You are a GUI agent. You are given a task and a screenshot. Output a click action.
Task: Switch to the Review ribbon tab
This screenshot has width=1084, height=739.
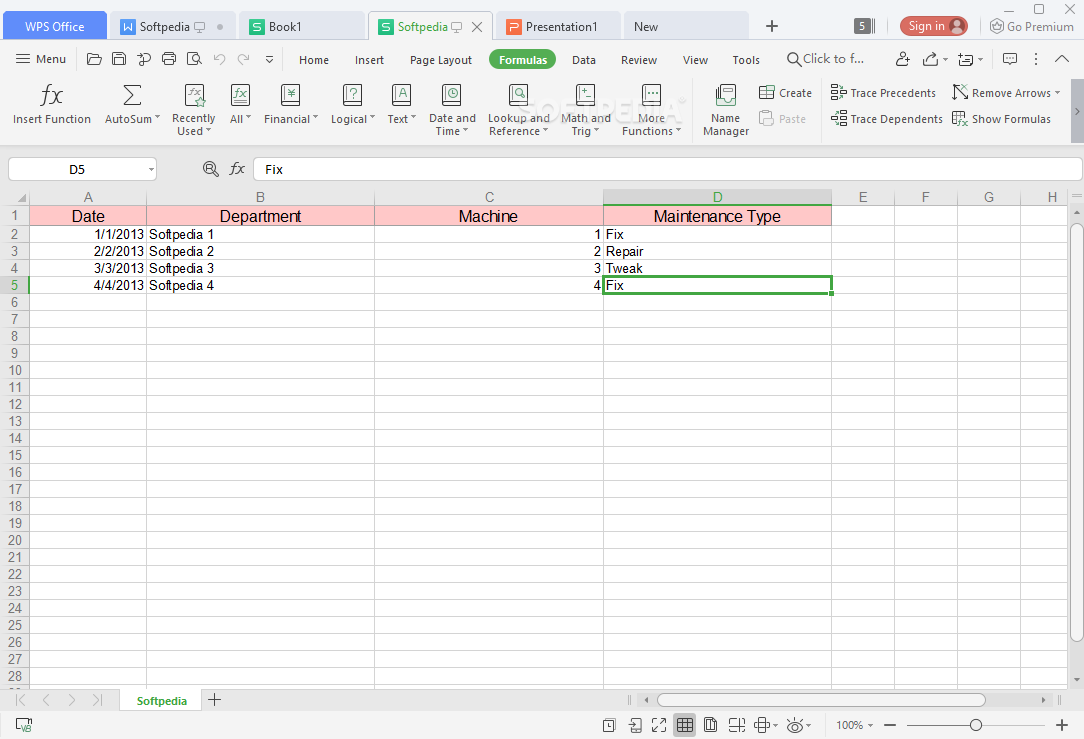(639, 60)
